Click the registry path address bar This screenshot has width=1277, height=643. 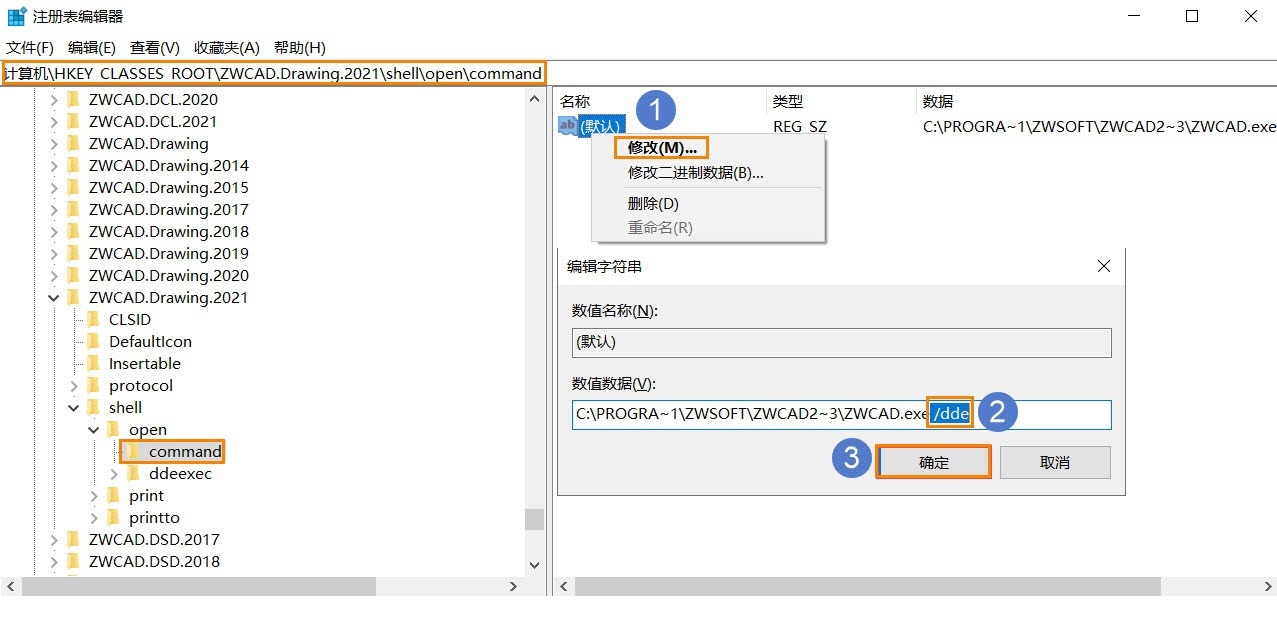(273, 73)
